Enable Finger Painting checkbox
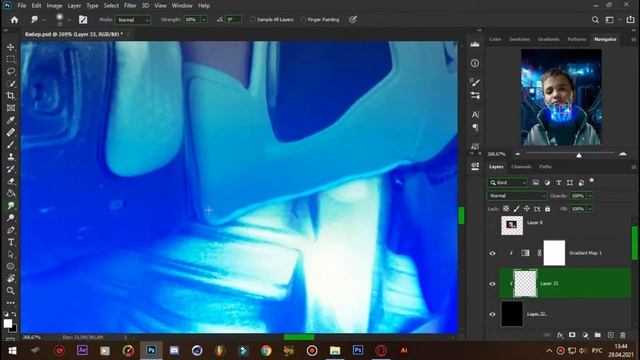Viewport: 640px width, 360px height. [x=303, y=19]
